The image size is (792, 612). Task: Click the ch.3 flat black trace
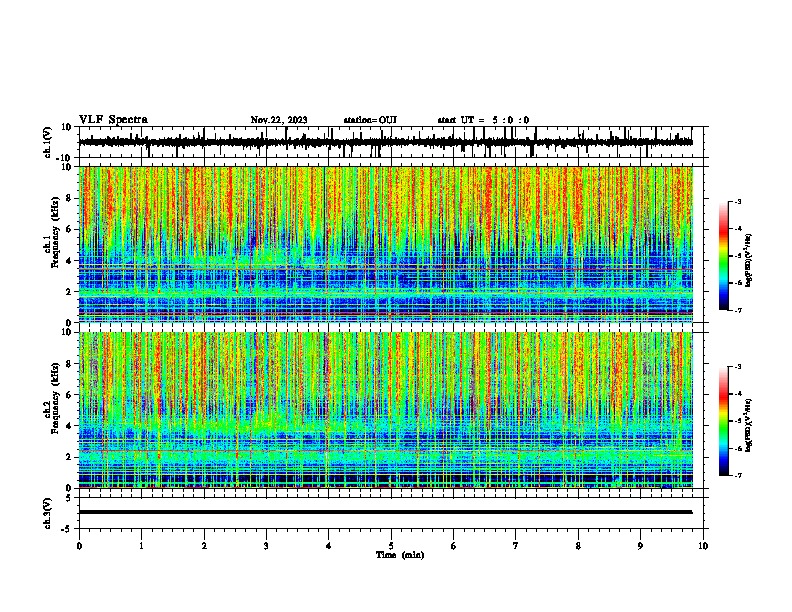tap(386, 512)
